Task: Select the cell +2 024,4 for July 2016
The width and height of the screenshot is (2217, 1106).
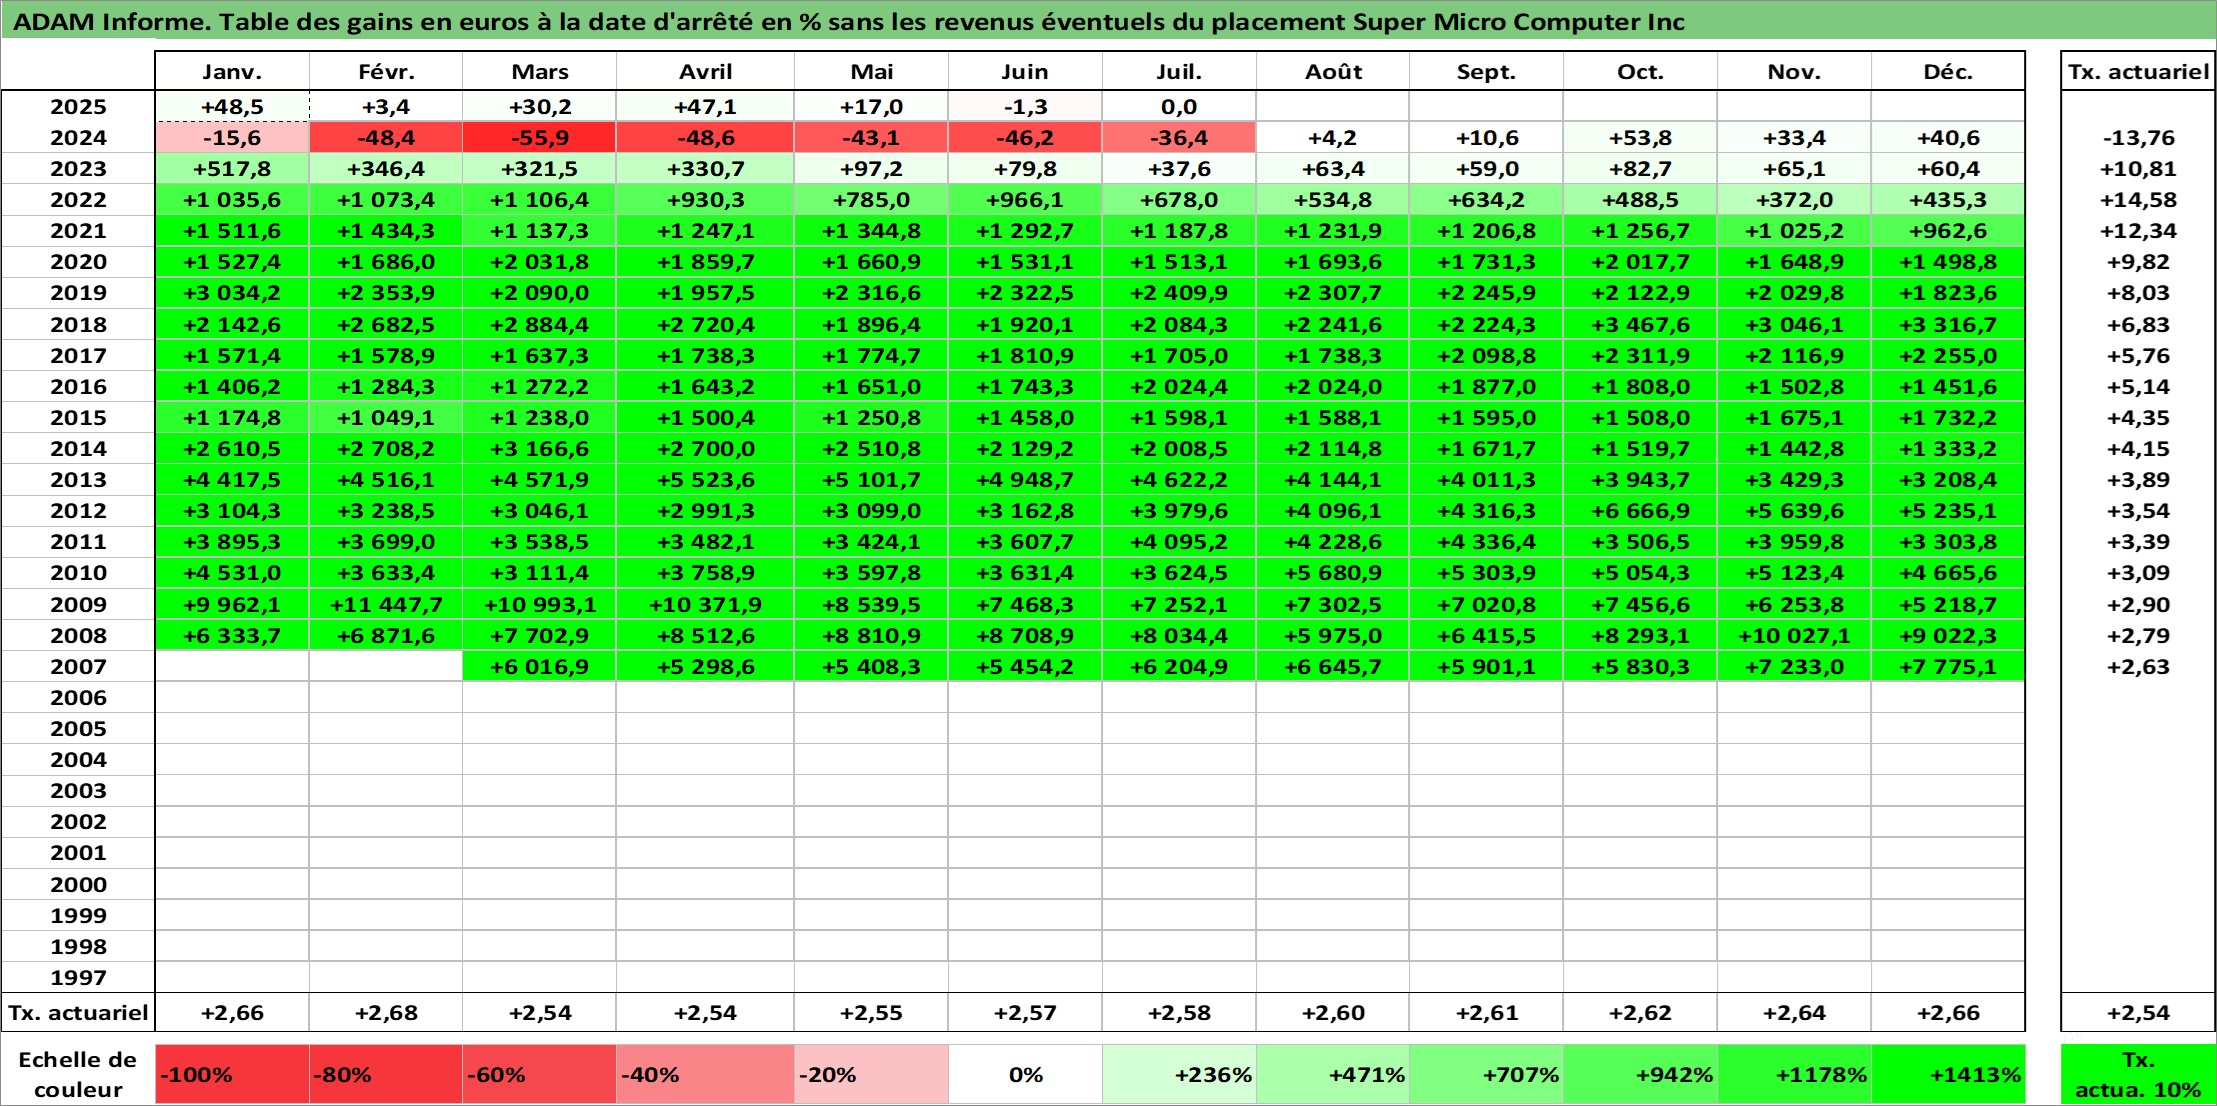Action: [1179, 387]
